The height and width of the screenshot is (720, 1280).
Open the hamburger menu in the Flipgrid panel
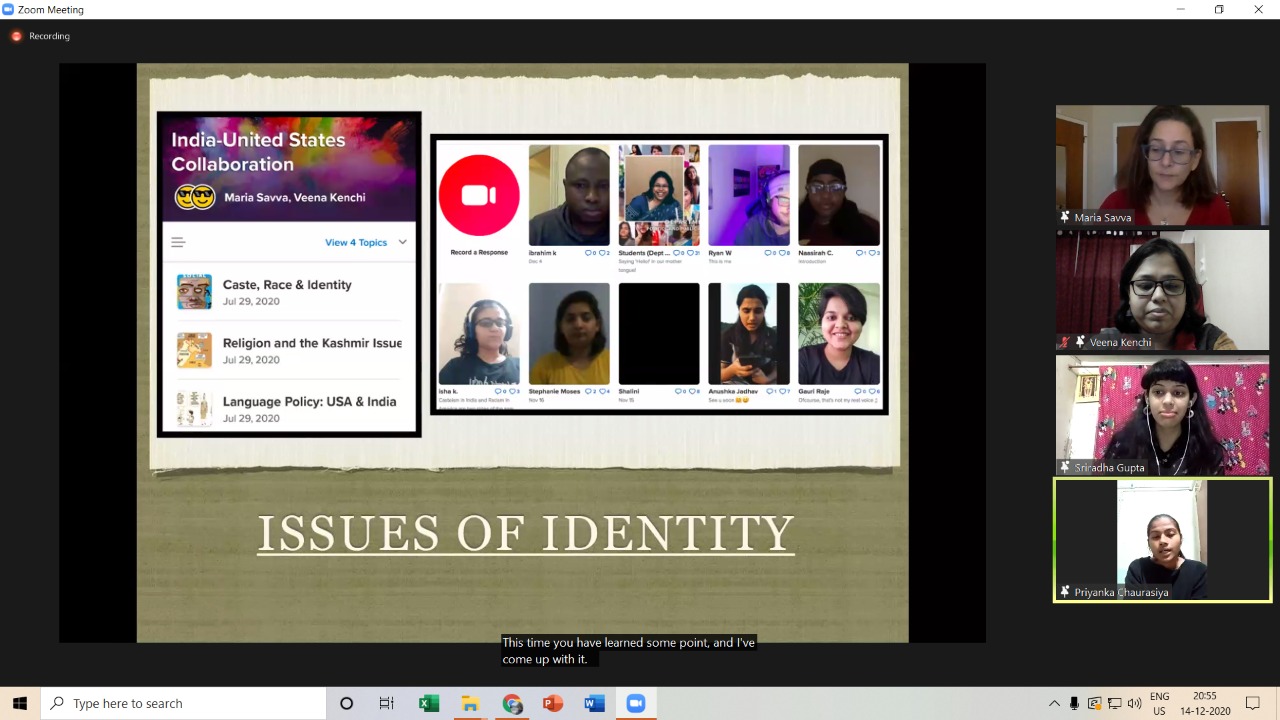click(x=178, y=242)
